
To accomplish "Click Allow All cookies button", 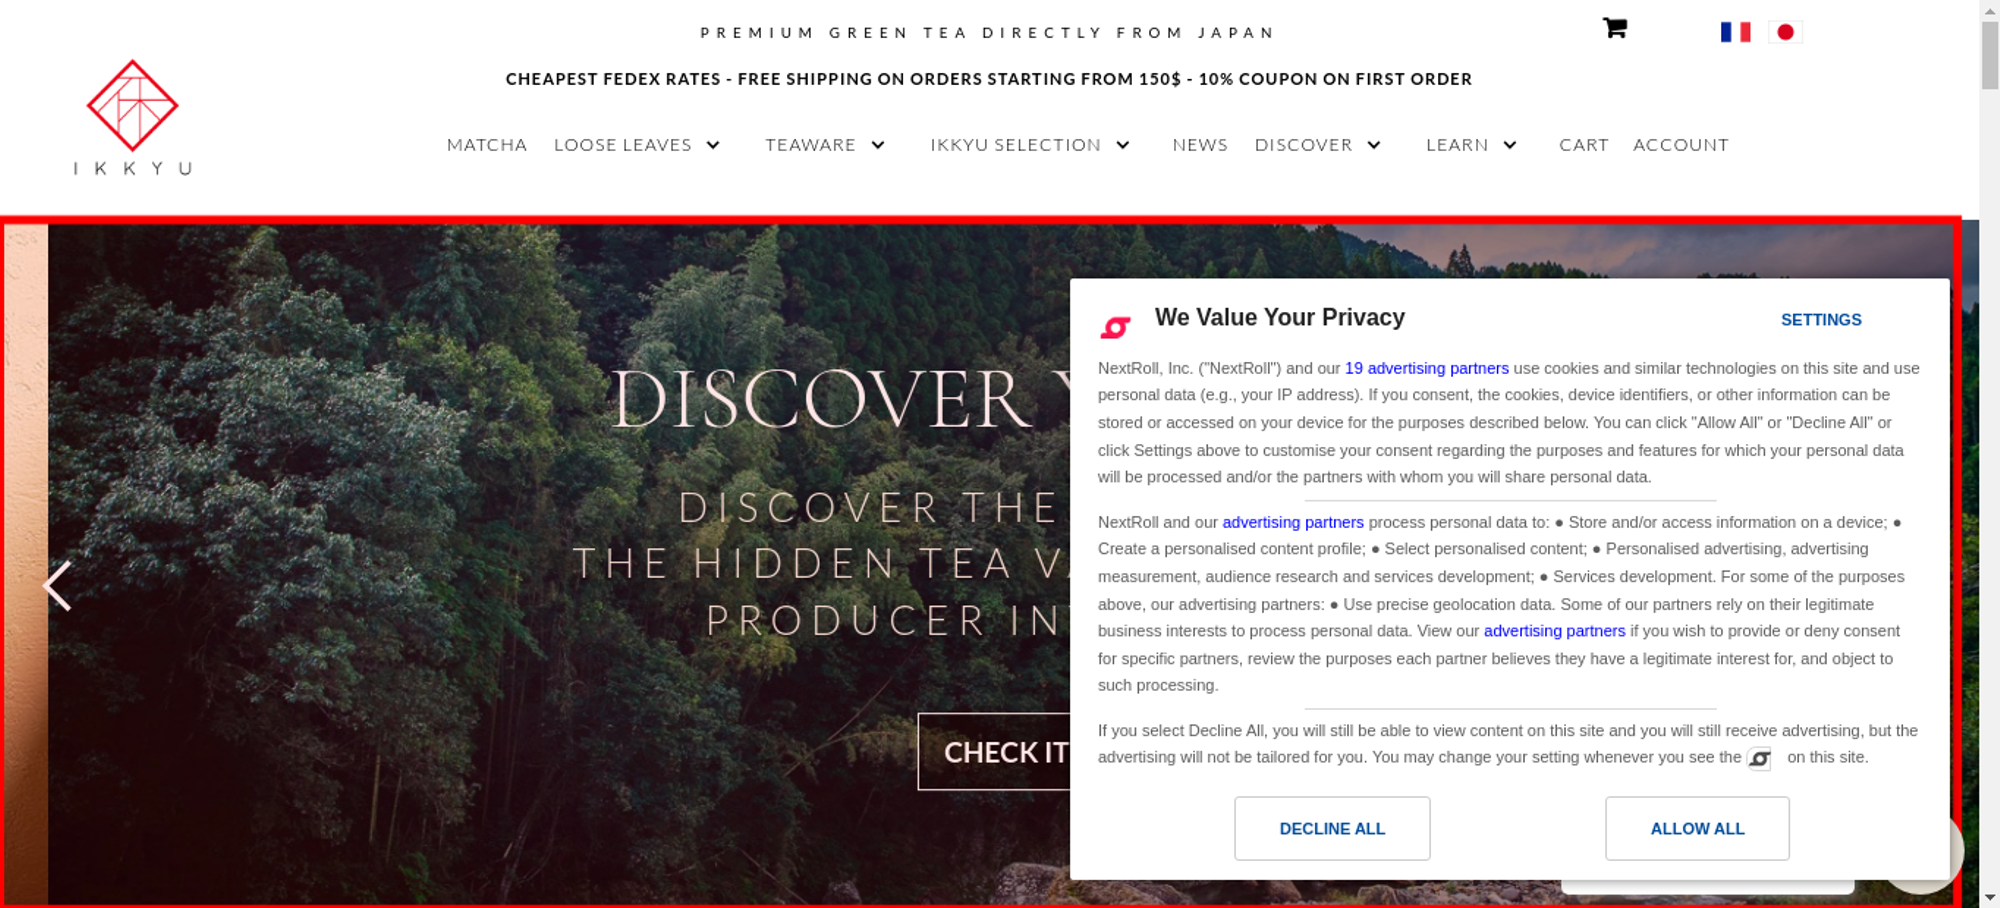I will click(x=1697, y=828).
